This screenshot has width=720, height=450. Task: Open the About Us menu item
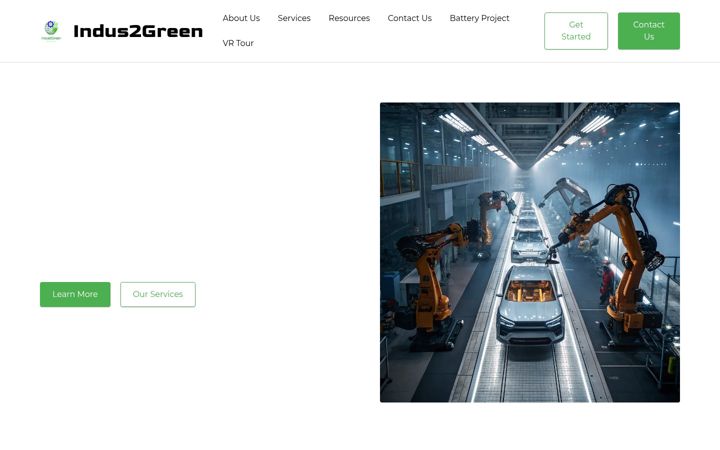241,18
